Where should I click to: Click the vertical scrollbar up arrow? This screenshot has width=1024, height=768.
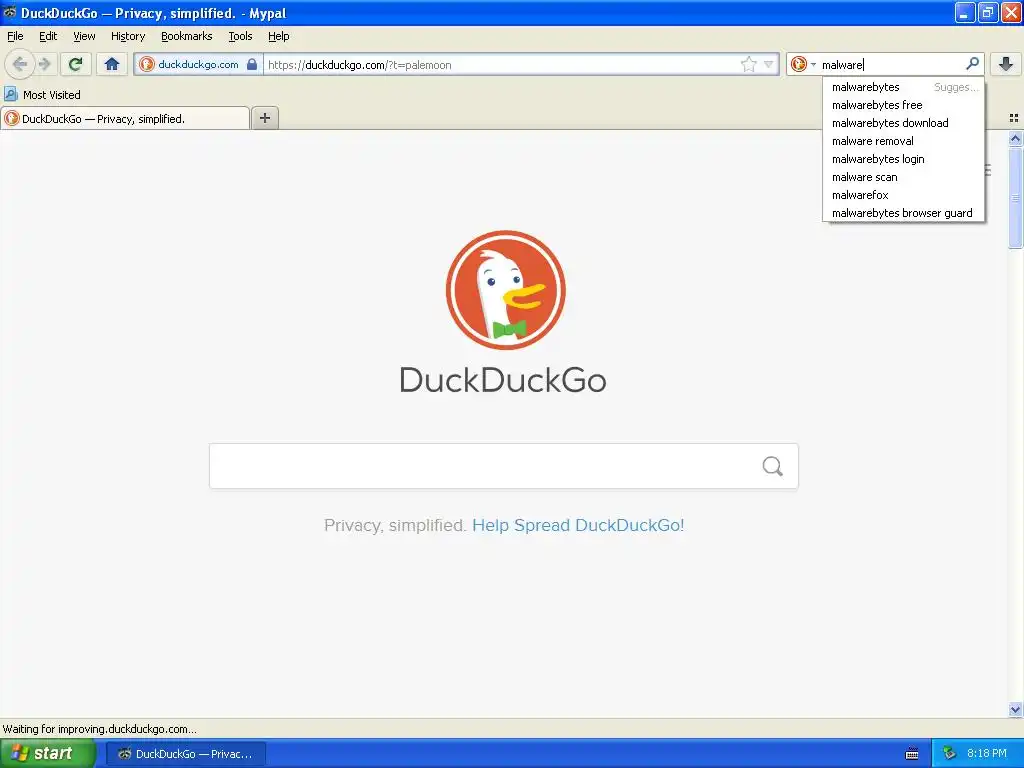(1015, 138)
